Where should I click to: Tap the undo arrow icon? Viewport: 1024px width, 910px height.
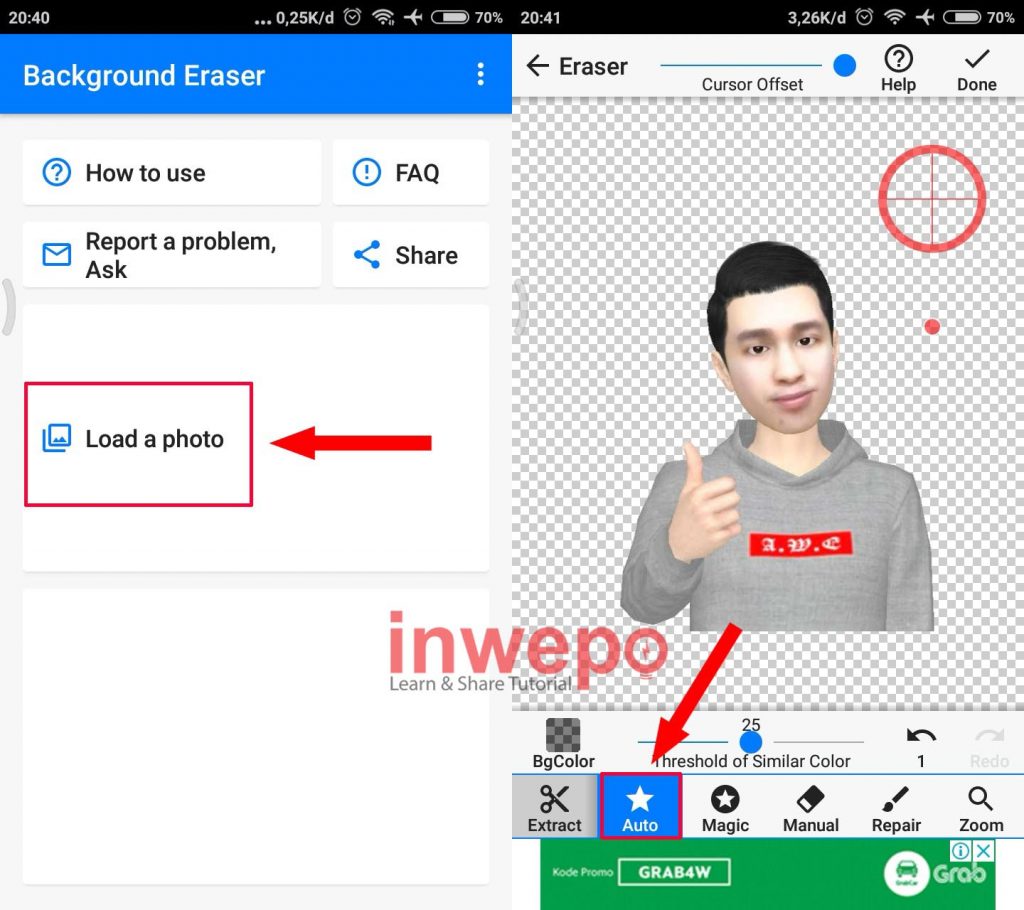coord(921,736)
